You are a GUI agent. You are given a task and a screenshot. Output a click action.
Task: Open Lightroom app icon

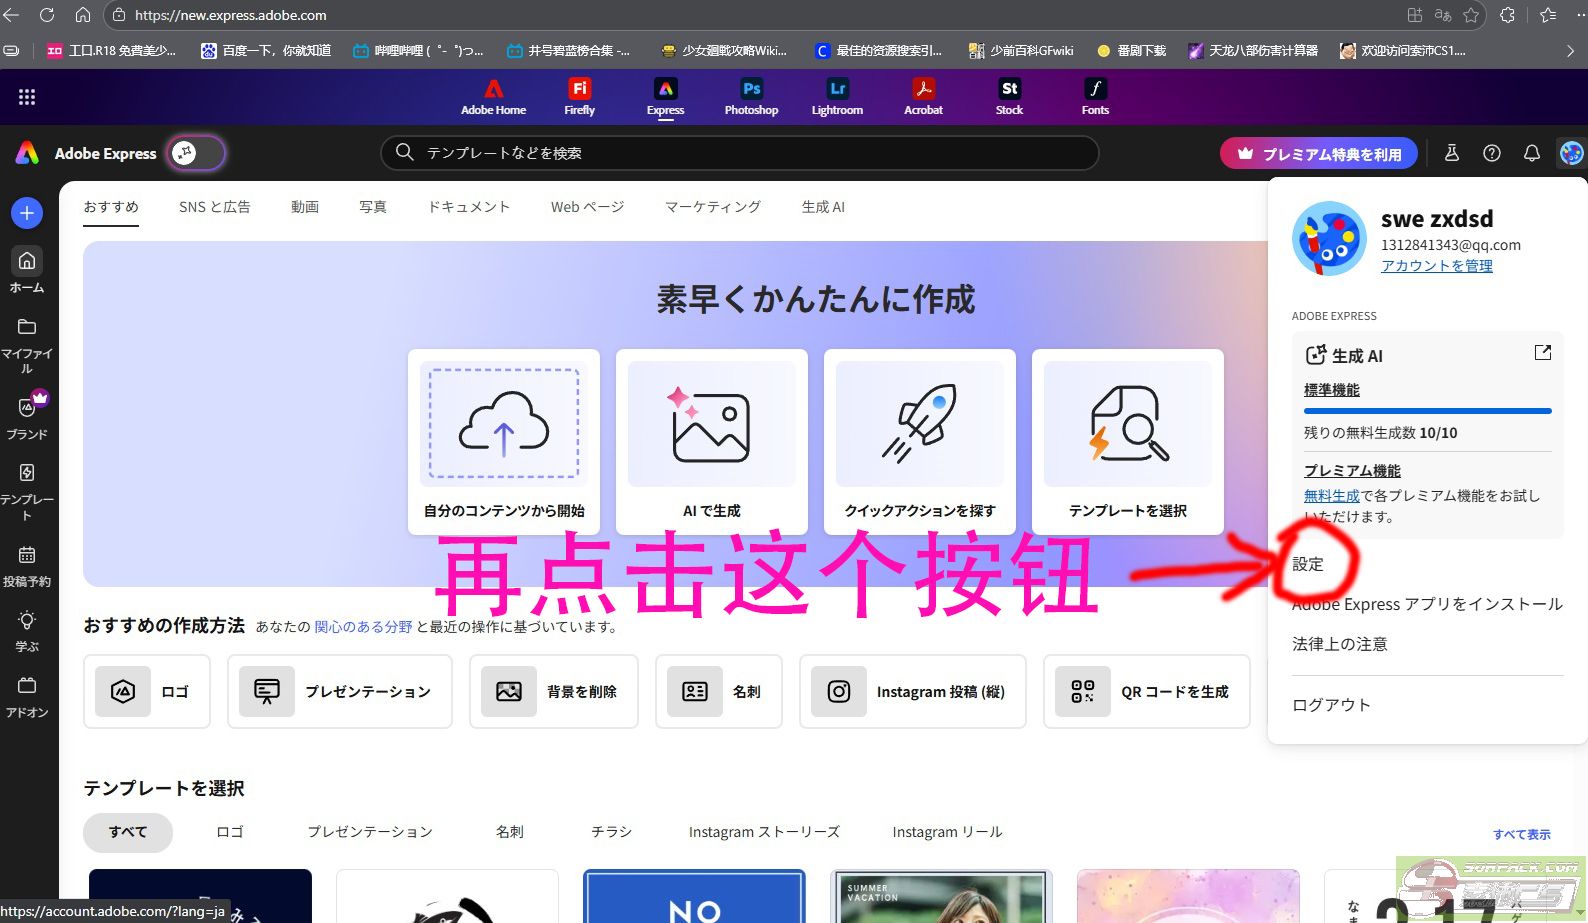click(x=837, y=97)
